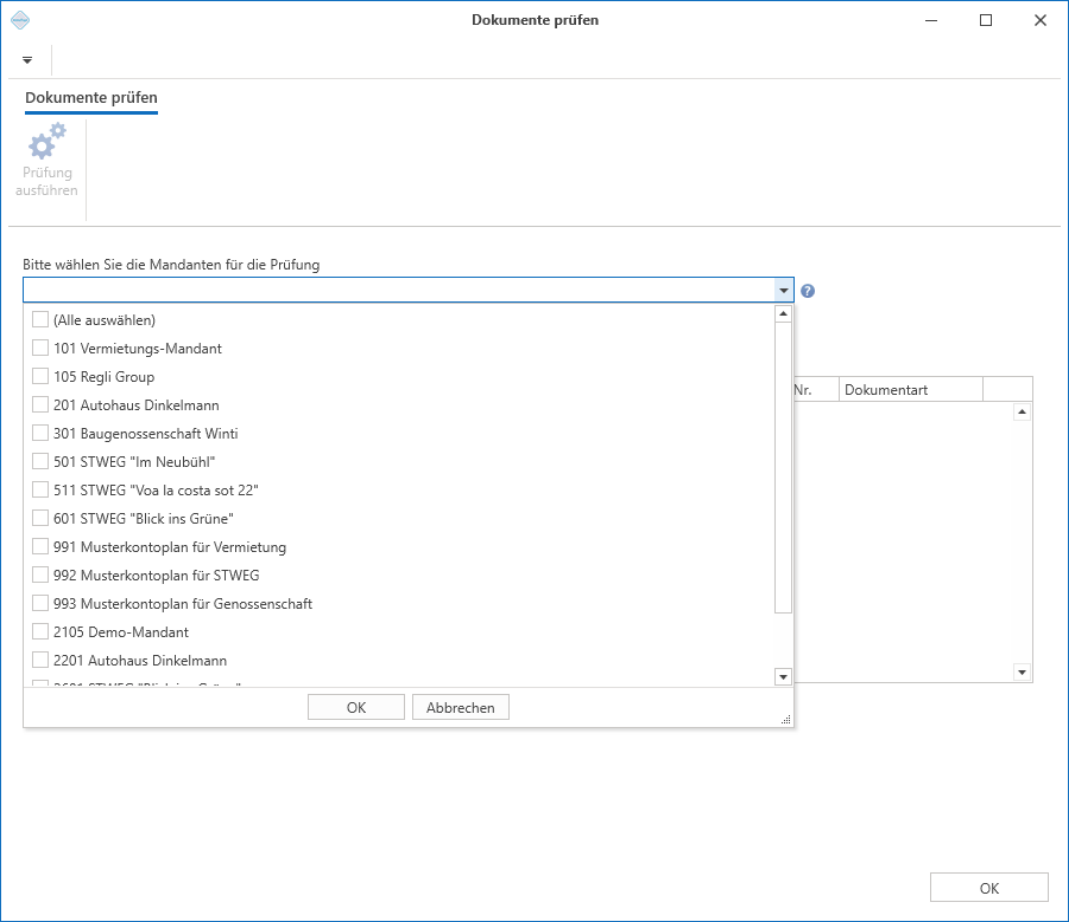Switch to the Dokumente prüfen ribbon tab

(91, 98)
